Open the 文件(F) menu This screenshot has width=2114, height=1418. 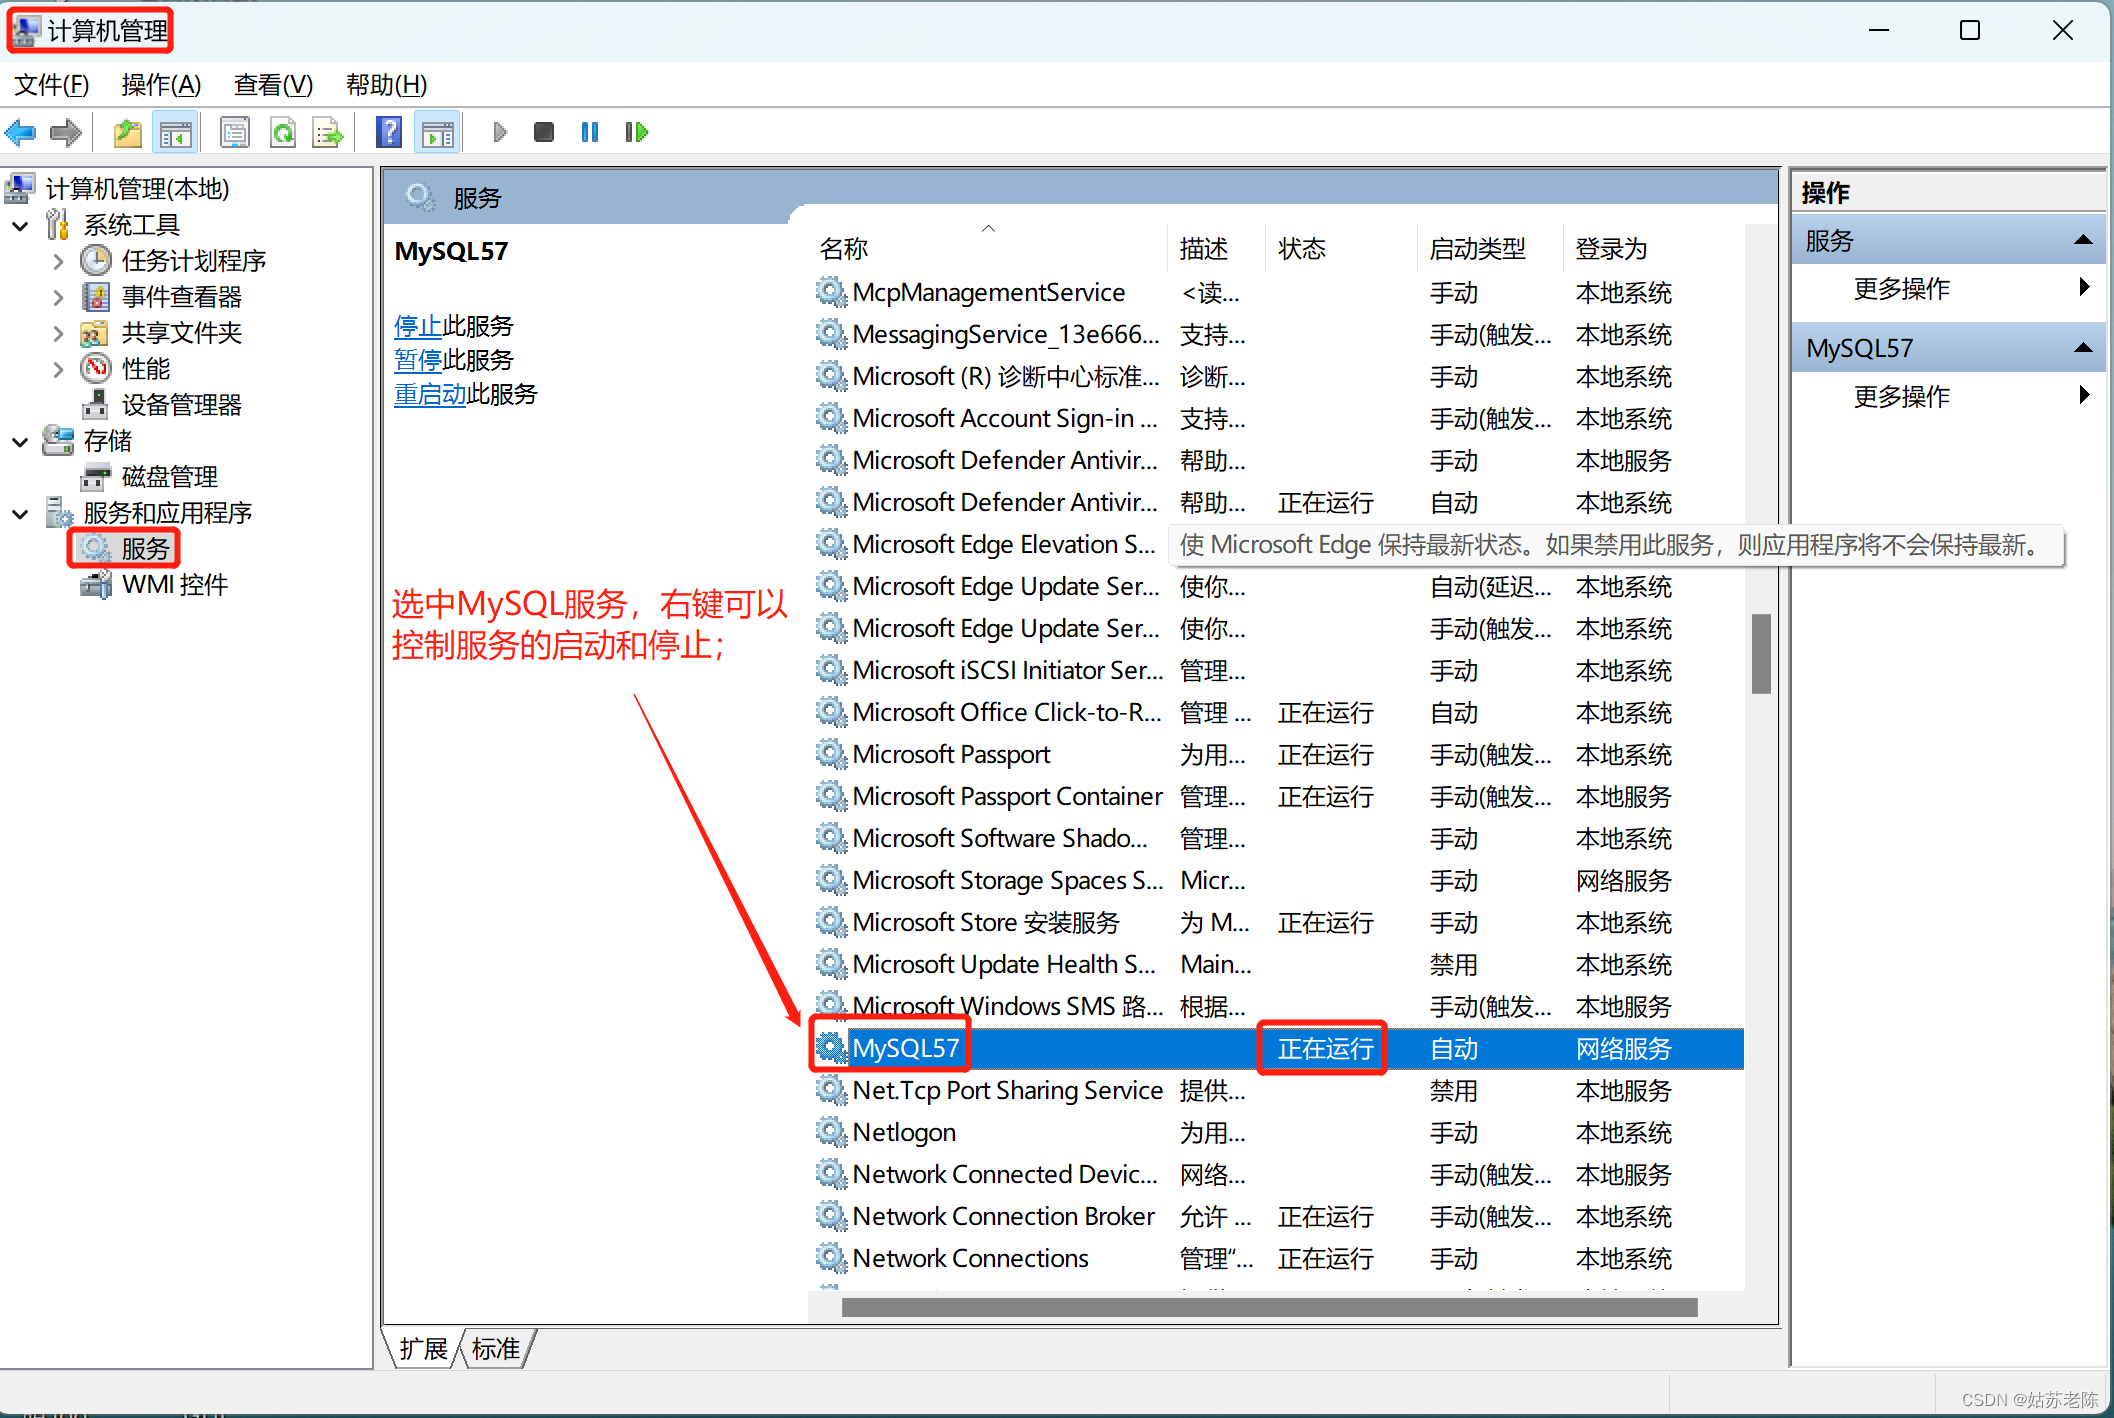coord(51,85)
